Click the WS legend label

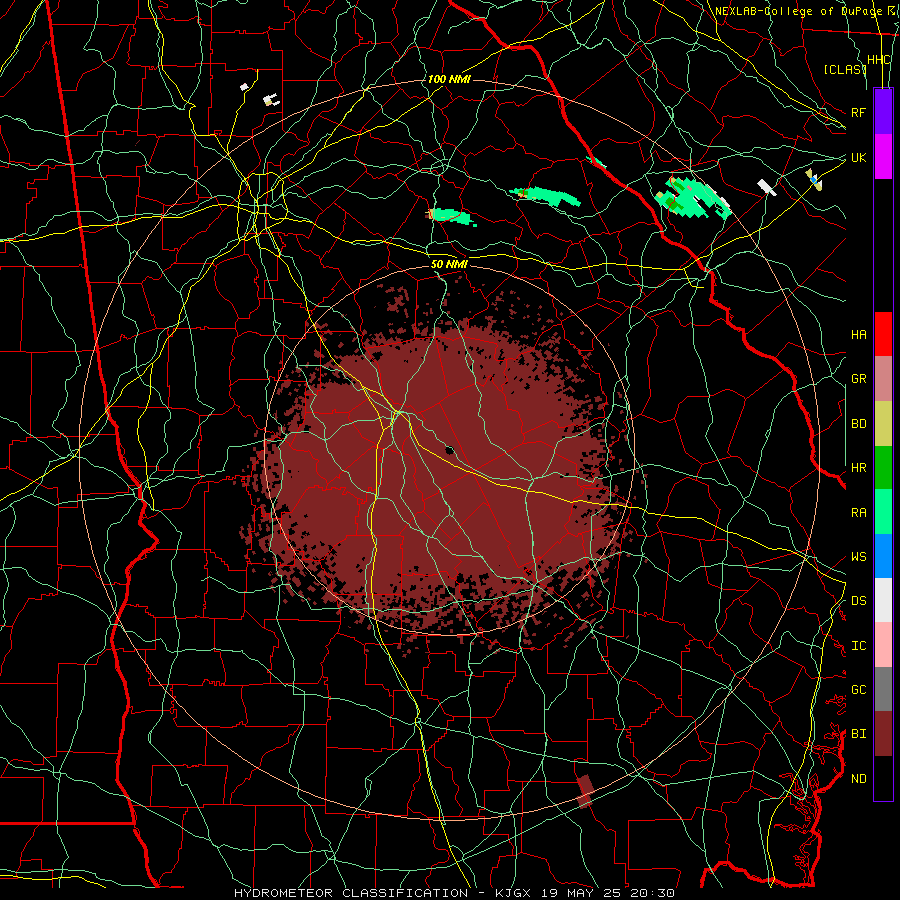pos(858,557)
